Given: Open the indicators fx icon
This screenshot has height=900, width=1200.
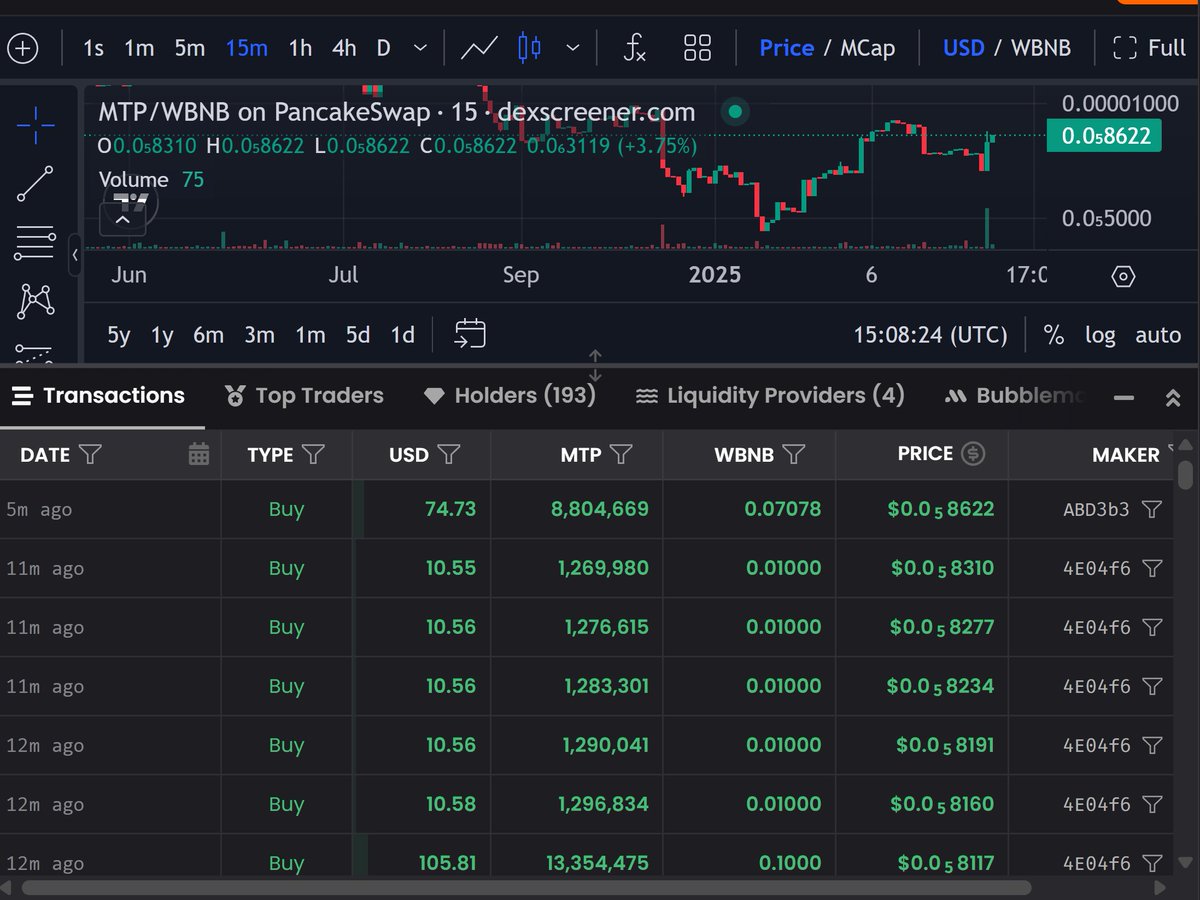Looking at the screenshot, I should pos(634,48).
